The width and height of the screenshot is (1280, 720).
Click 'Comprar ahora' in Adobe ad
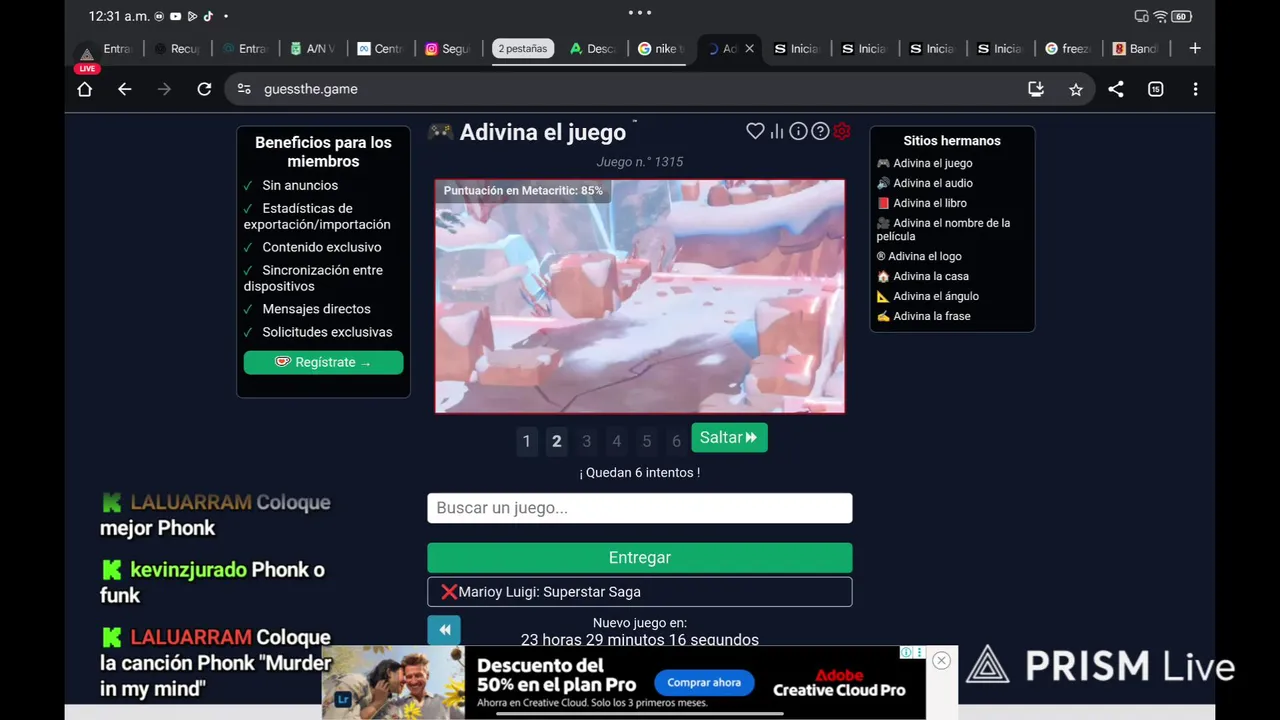pos(704,683)
